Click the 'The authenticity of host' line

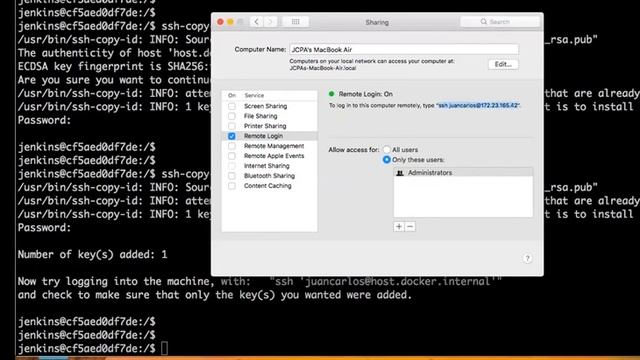point(114,53)
